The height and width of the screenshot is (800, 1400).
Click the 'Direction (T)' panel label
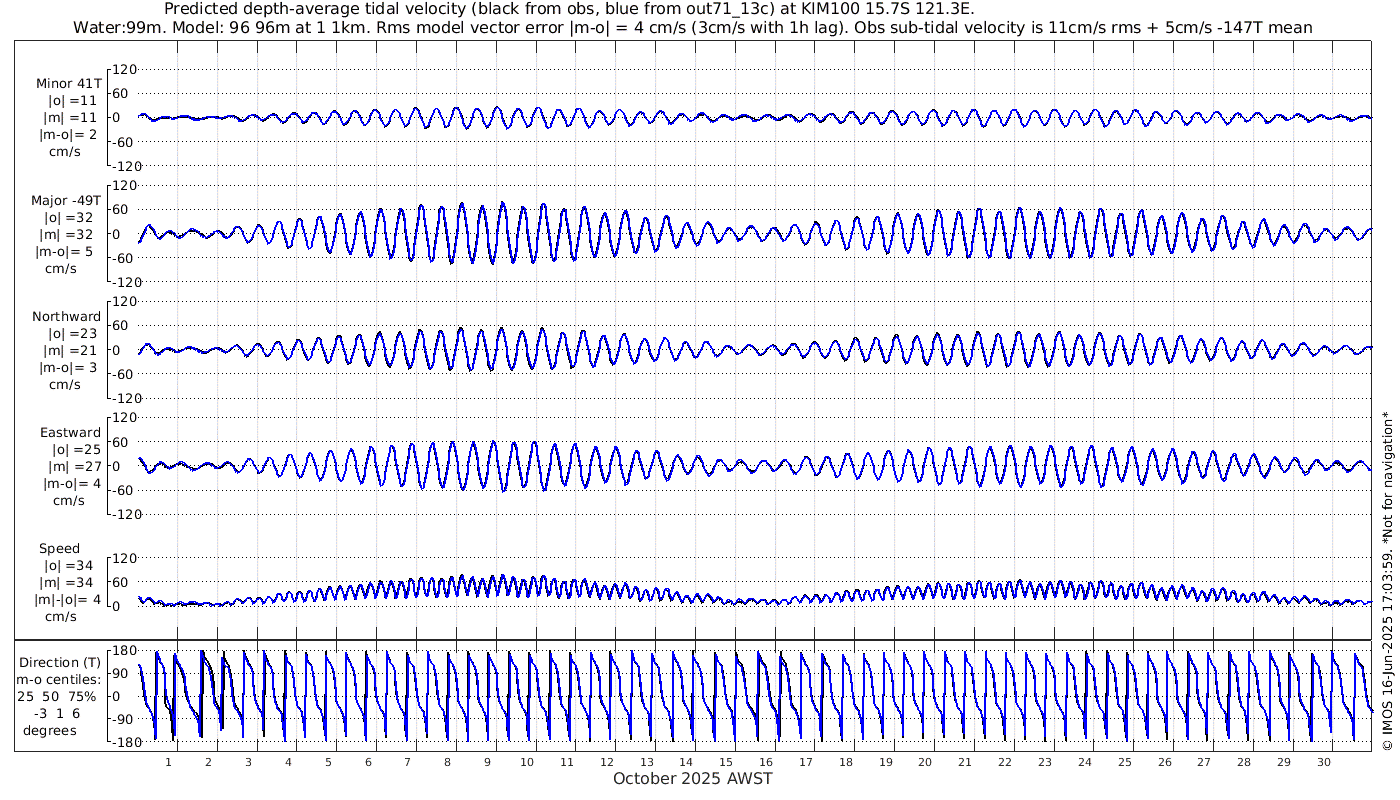click(62, 662)
